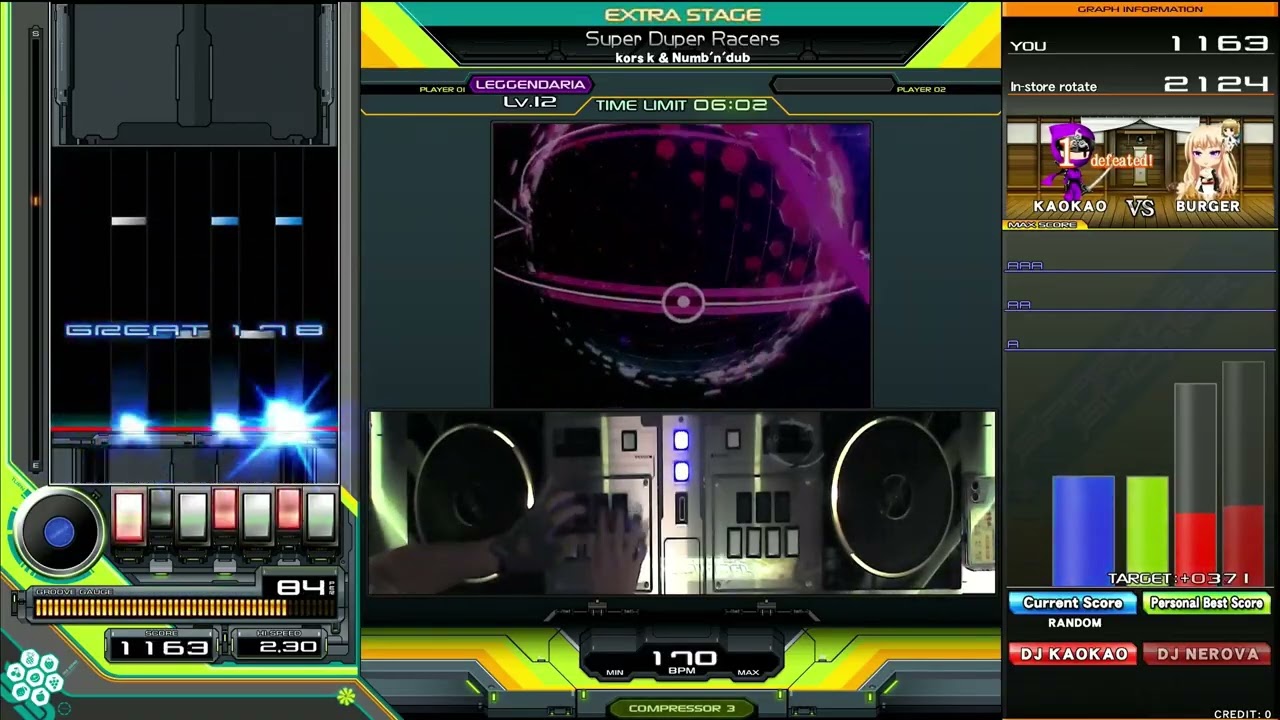Click the AAA grade line label
The image size is (1280, 720).
[1025, 266]
